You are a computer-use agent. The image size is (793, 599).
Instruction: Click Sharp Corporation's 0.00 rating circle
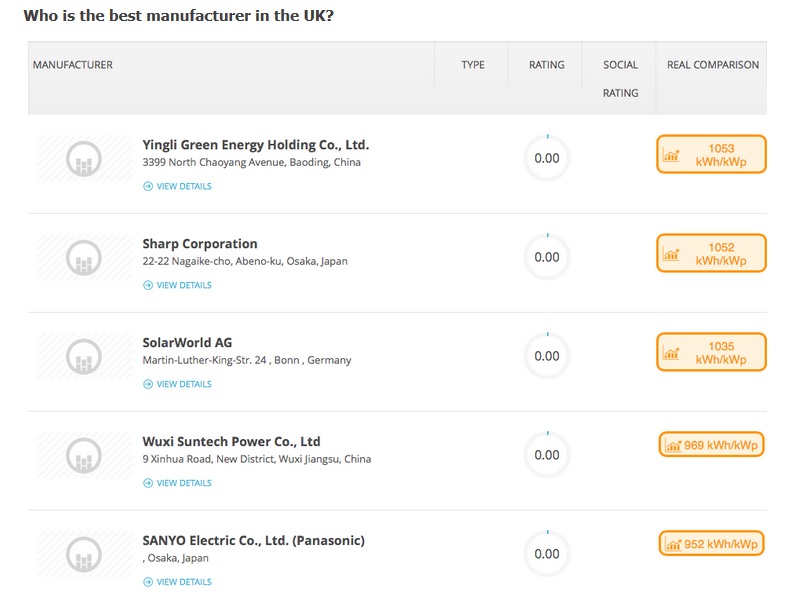547,257
